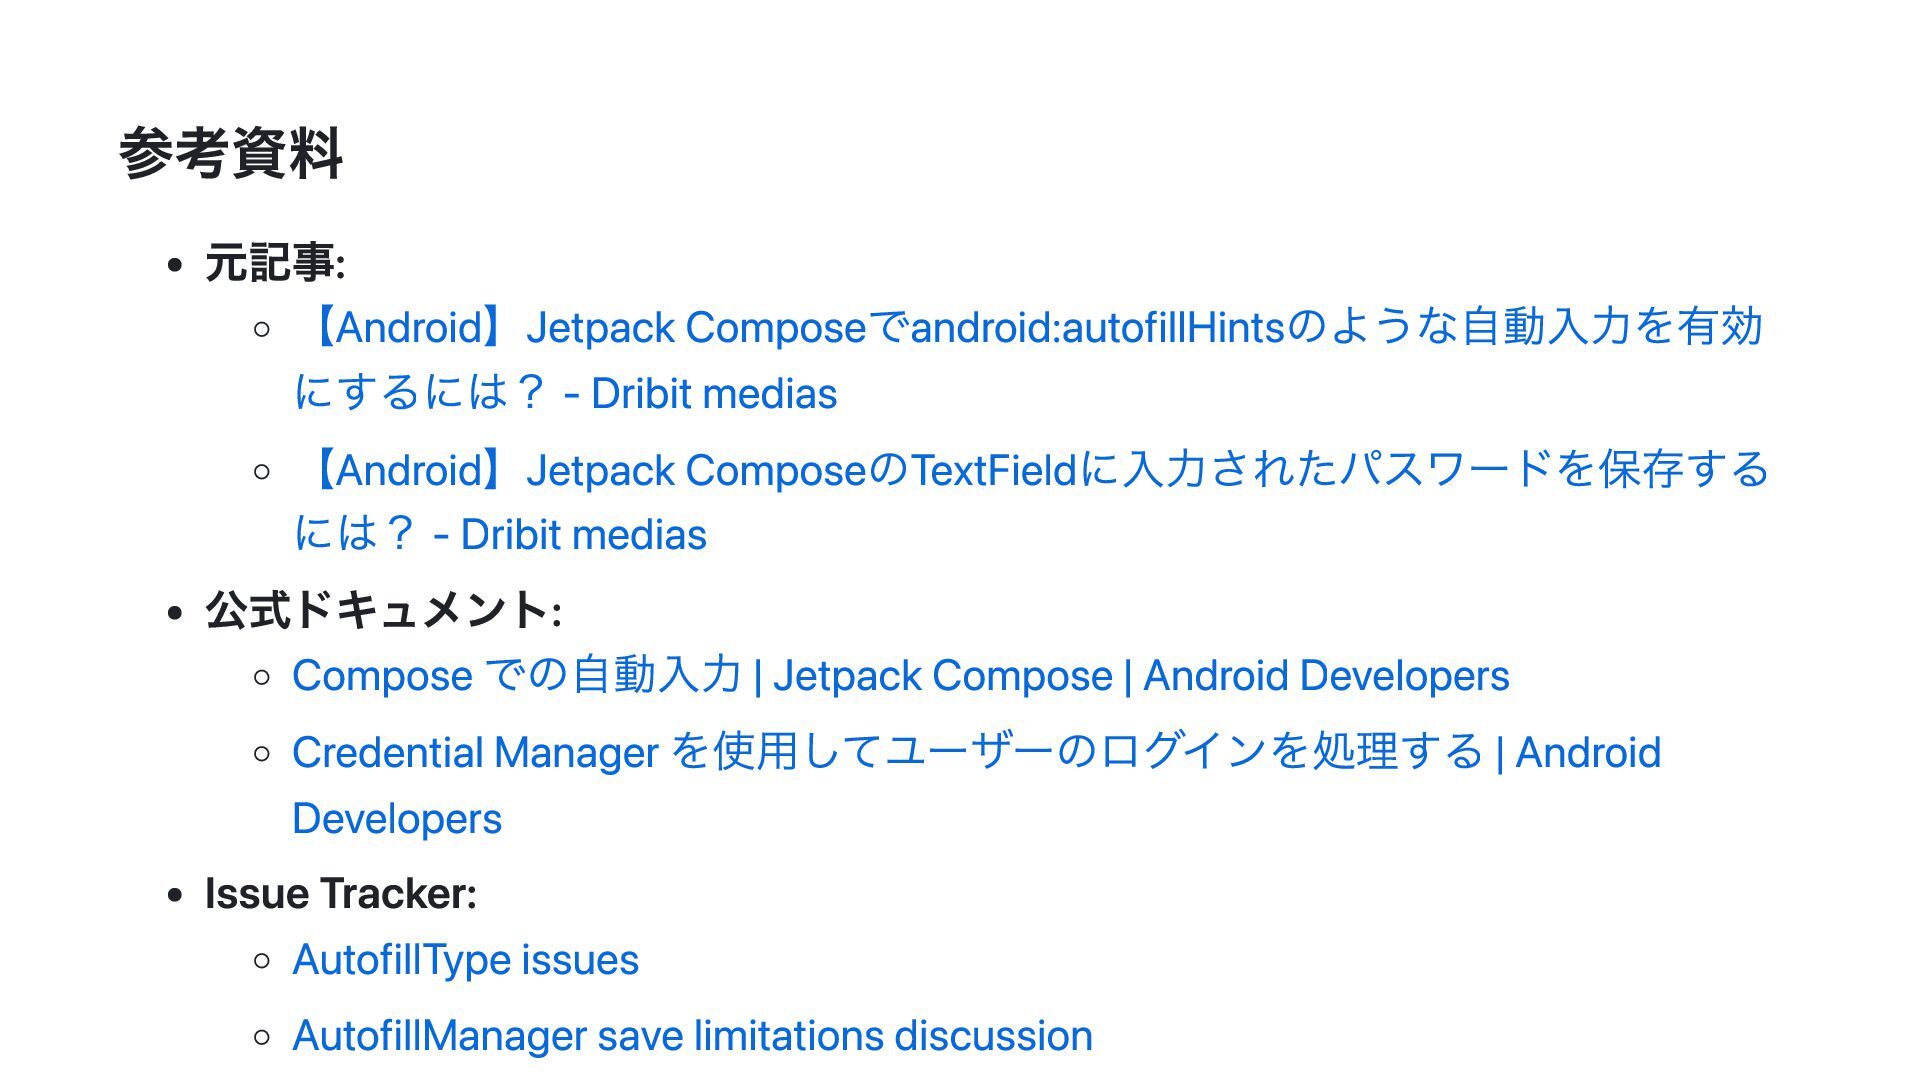
Task: Open the Credential Manager login documentation link
Action: click(x=975, y=752)
